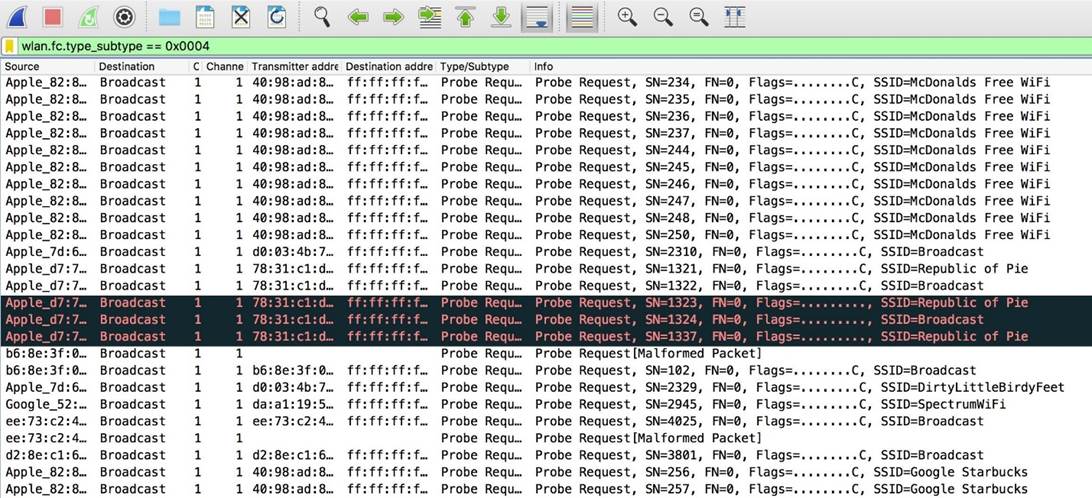Restart the current capture

click(88, 16)
